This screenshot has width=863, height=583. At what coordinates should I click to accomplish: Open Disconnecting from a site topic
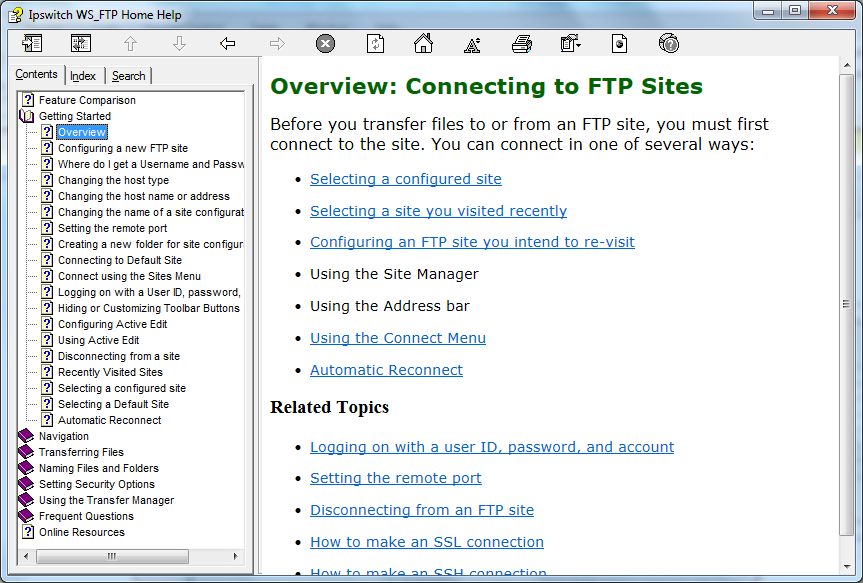[x=119, y=356]
